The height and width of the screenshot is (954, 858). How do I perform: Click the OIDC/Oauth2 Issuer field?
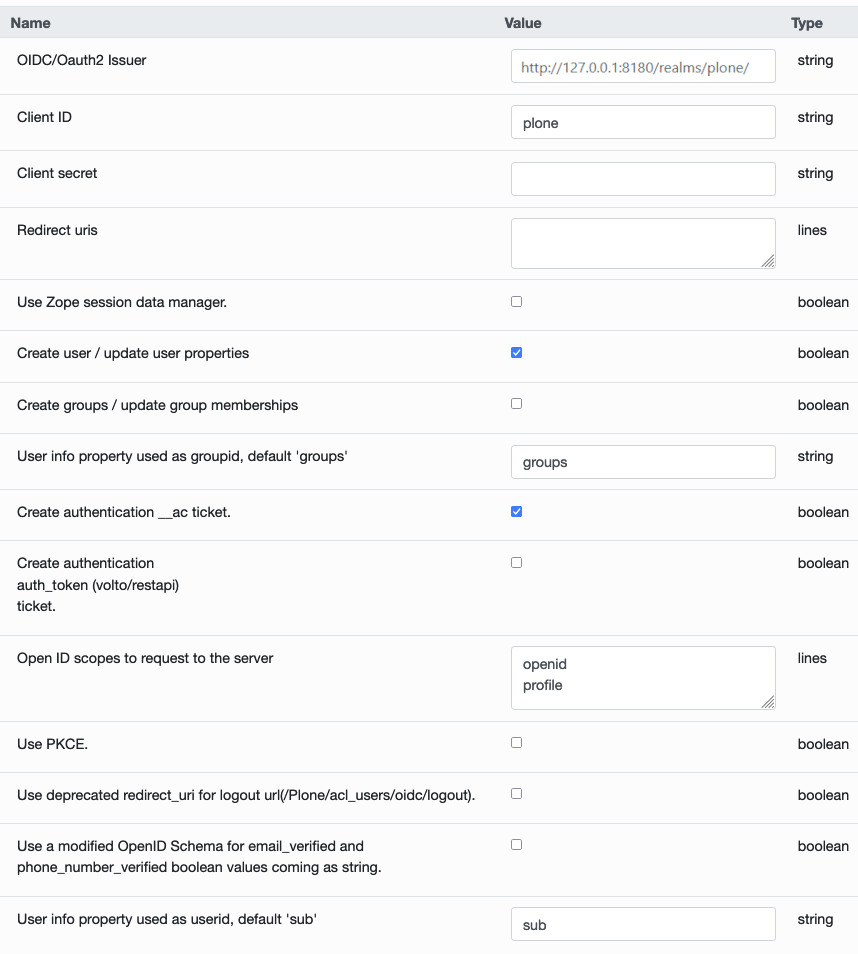click(x=643, y=67)
